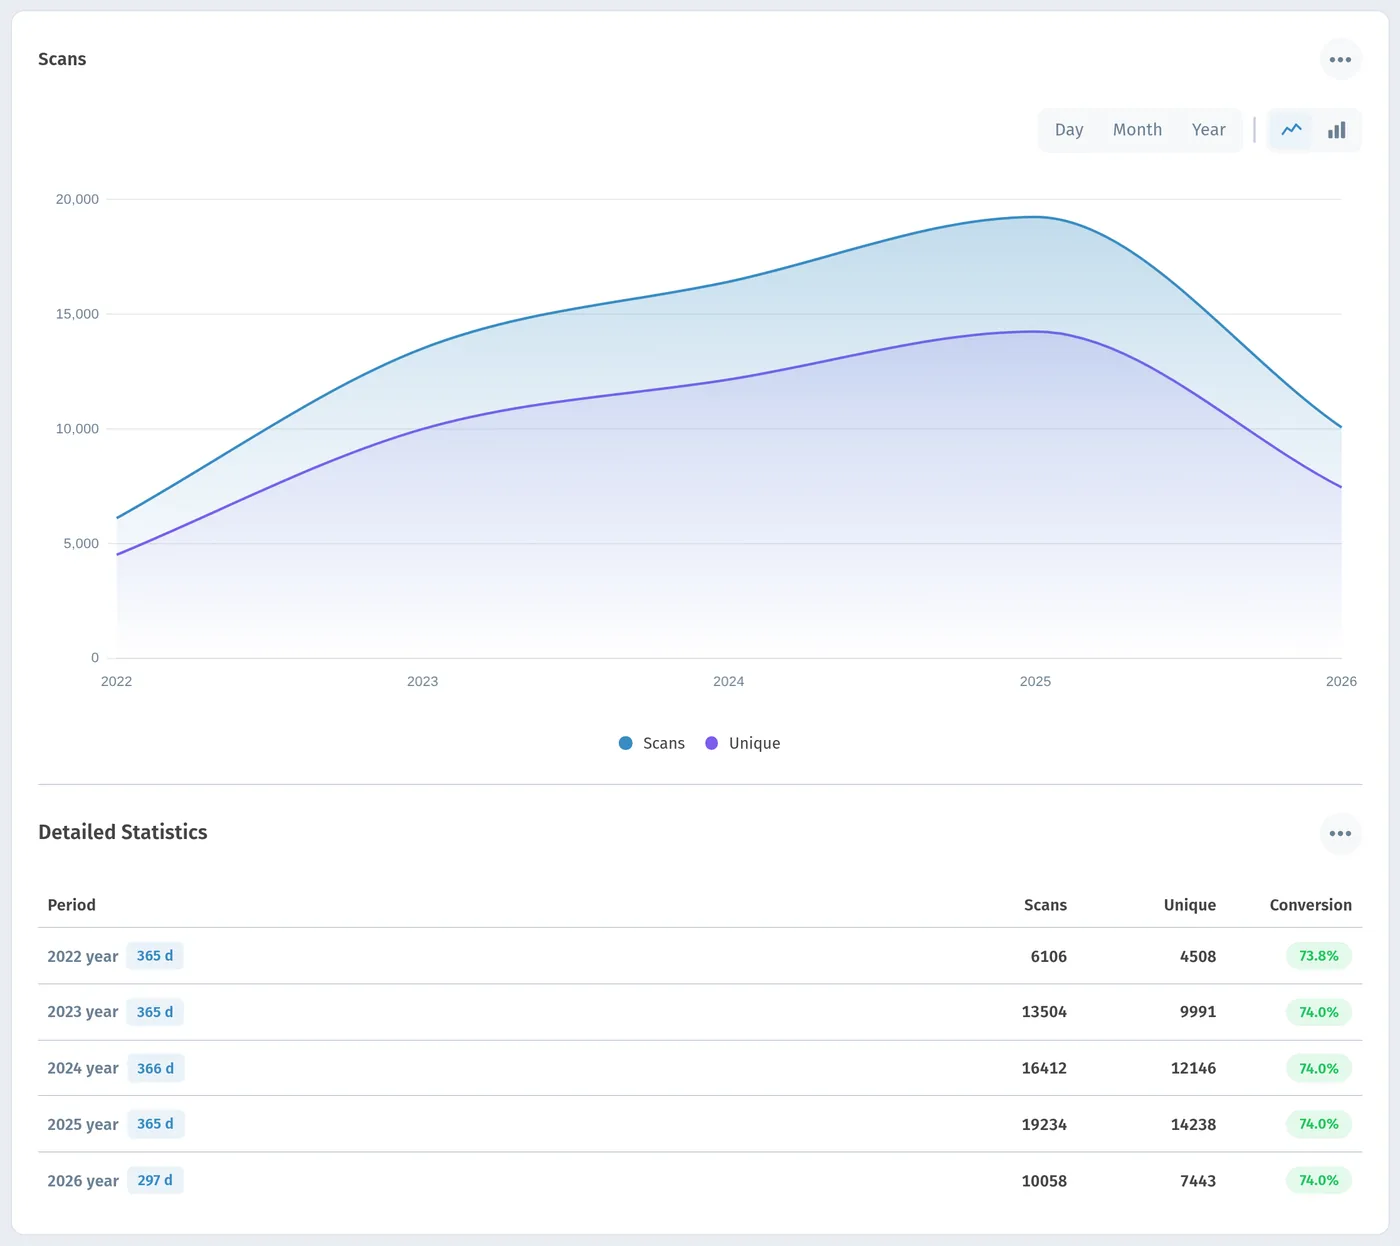This screenshot has height=1246, width=1400.
Task: Click the Period column header
Action: coord(72,905)
